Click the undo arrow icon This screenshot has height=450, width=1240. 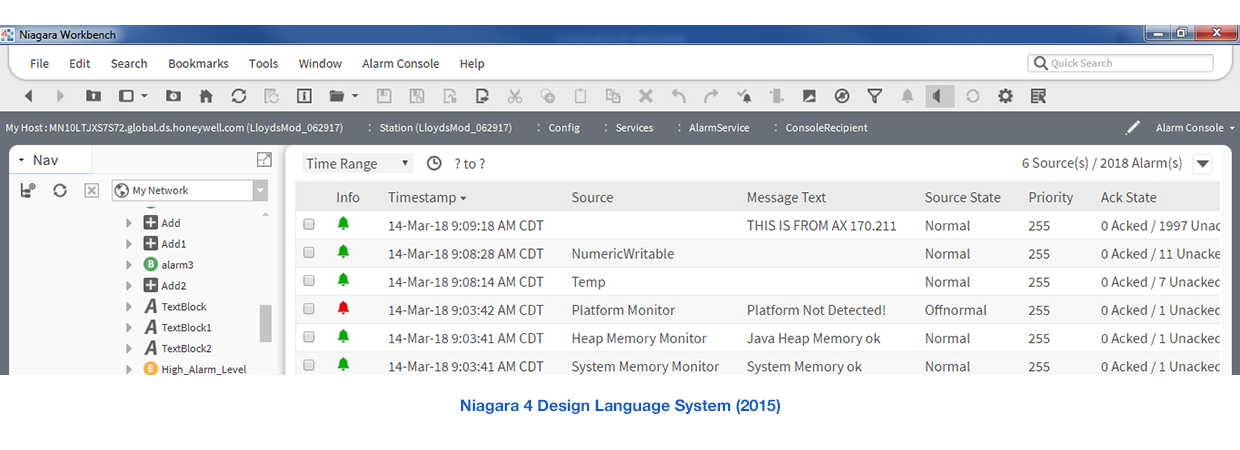(678, 96)
